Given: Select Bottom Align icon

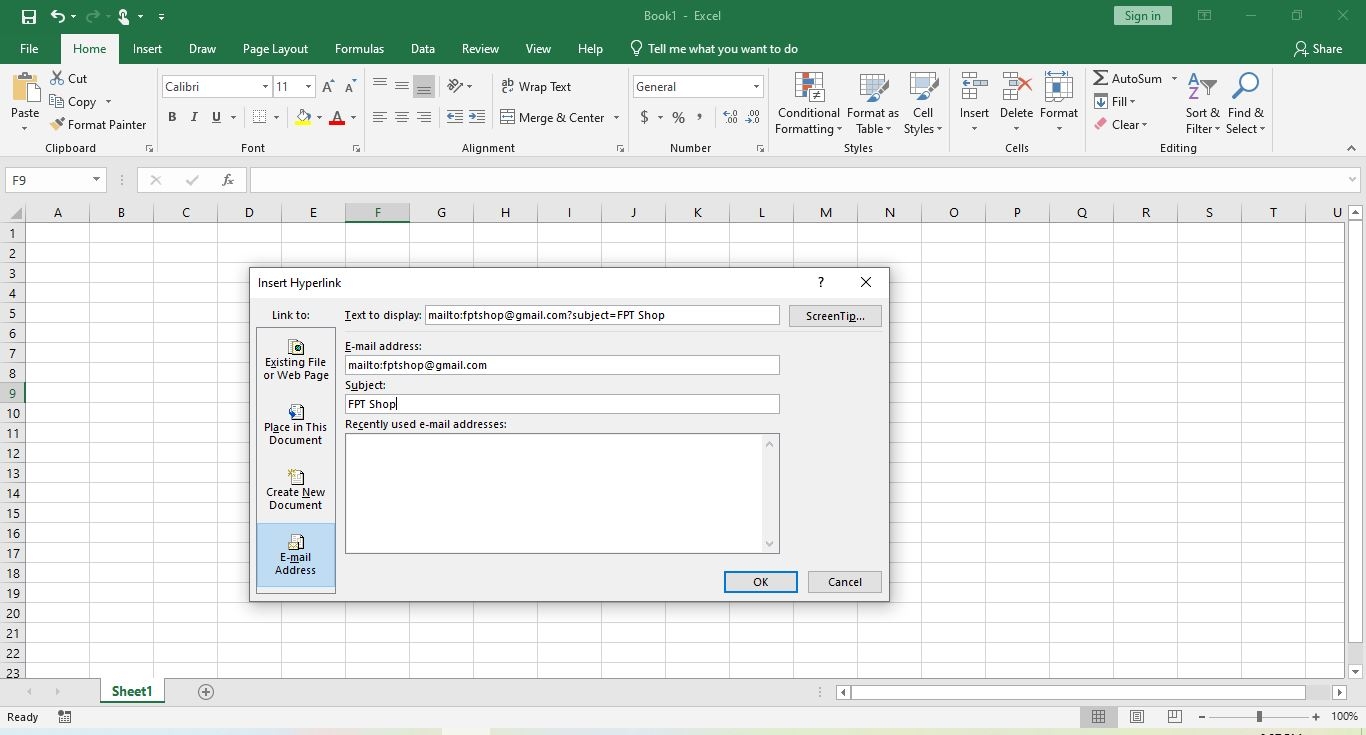Looking at the screenshot, I should point(424,87).
